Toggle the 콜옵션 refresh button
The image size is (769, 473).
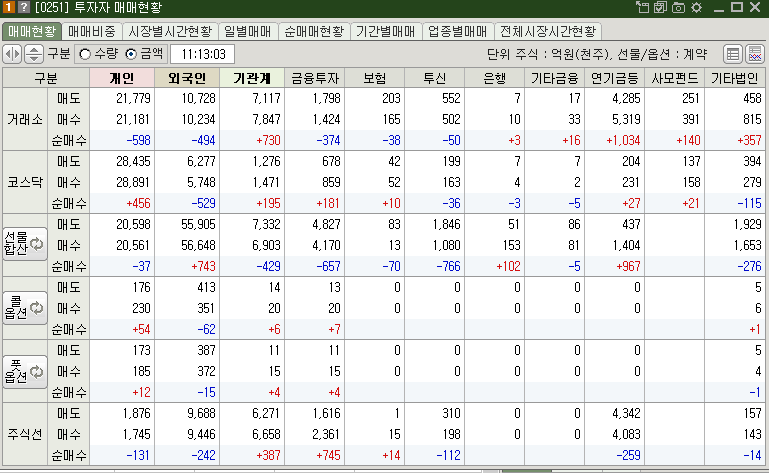click(x=25, y=308)
